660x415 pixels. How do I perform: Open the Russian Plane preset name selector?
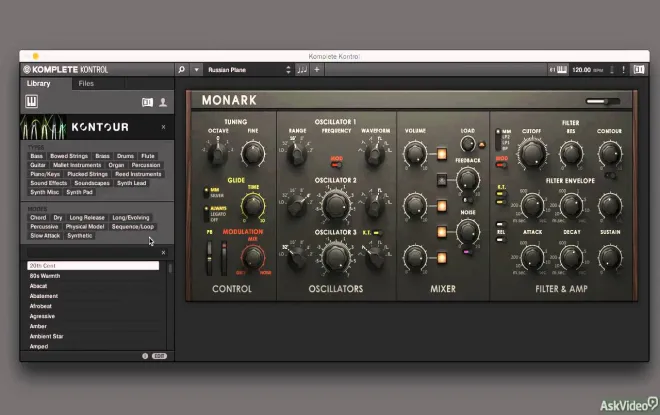pos(246,70)
